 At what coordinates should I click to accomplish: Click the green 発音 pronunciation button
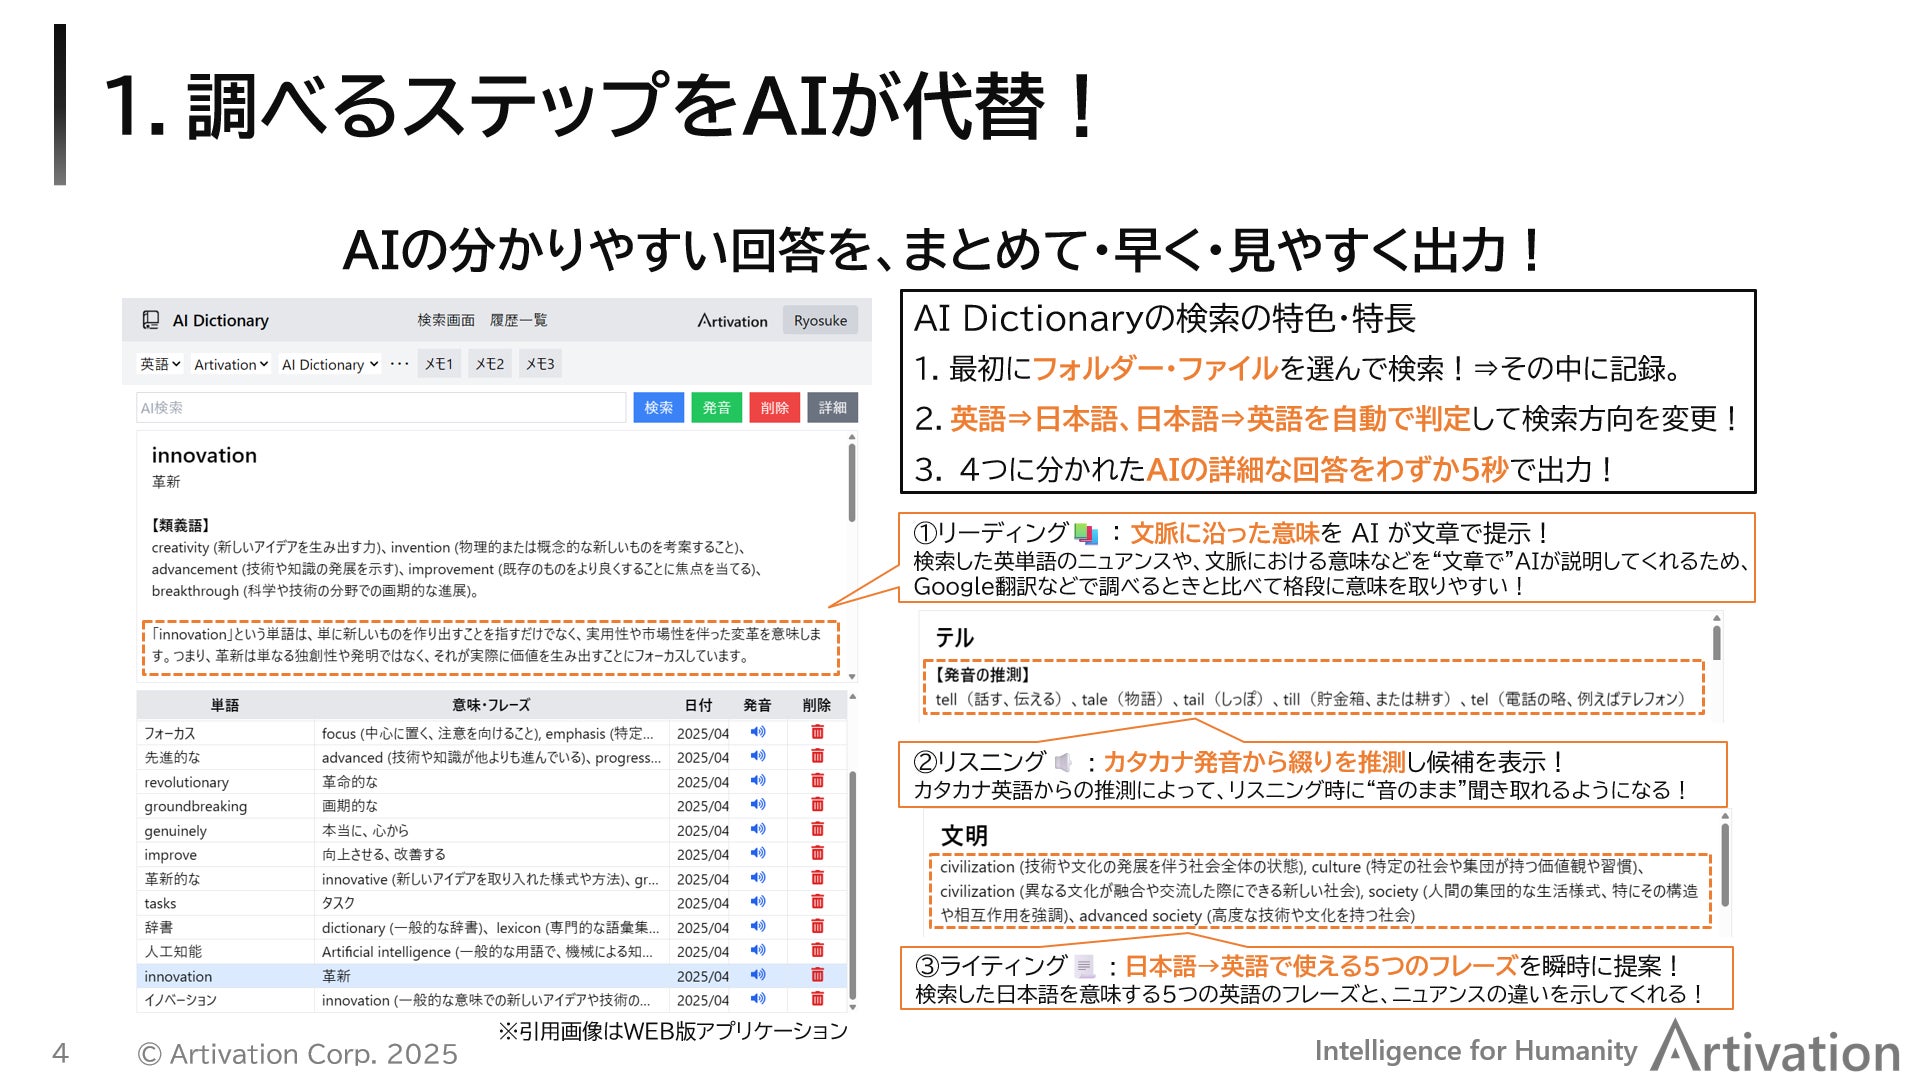[716, 407]
